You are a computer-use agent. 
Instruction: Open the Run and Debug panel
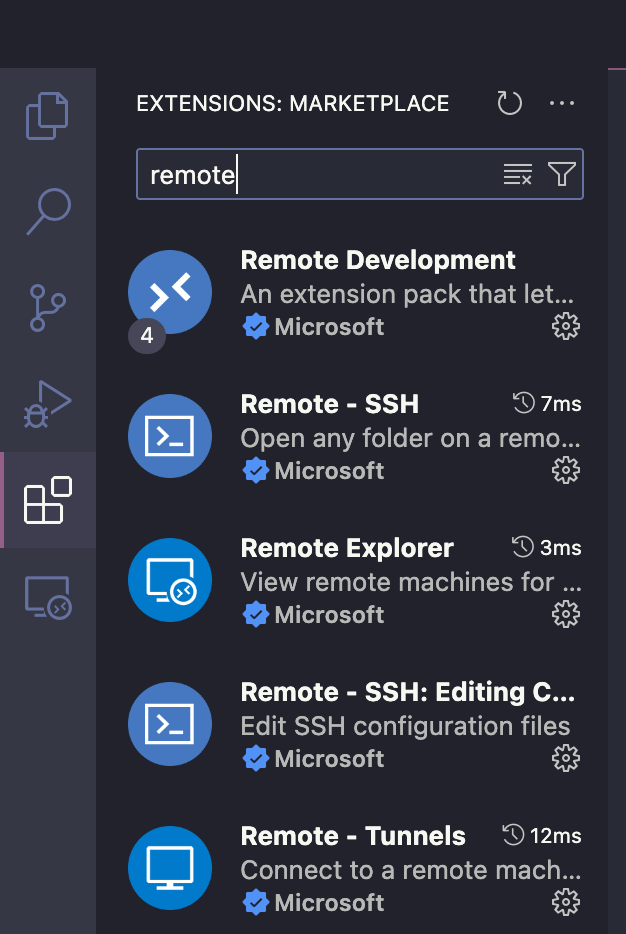click(x=47, y=404)
